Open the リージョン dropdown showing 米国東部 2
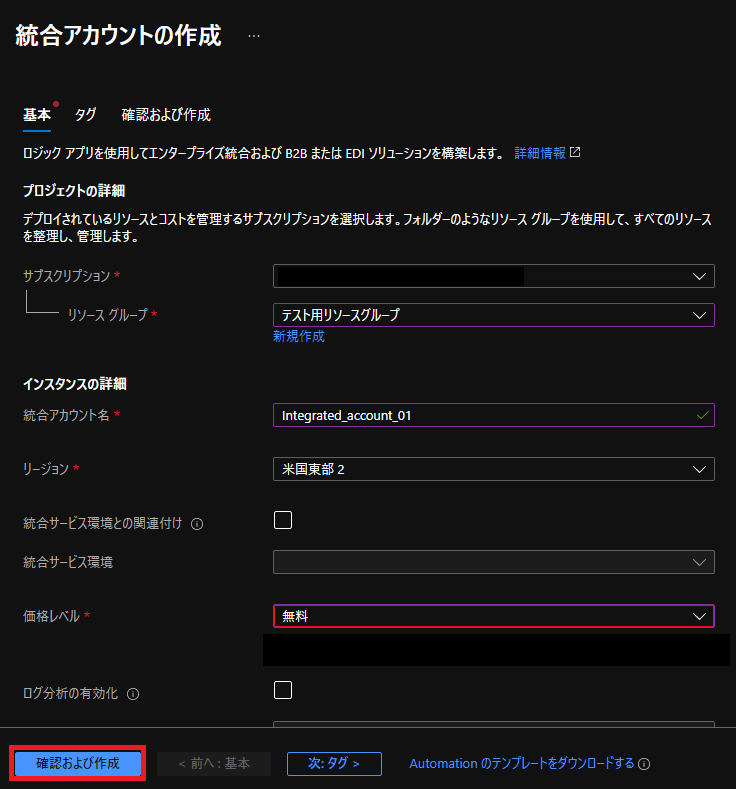Viewport: 736px width, 789px height. [494, 469]
